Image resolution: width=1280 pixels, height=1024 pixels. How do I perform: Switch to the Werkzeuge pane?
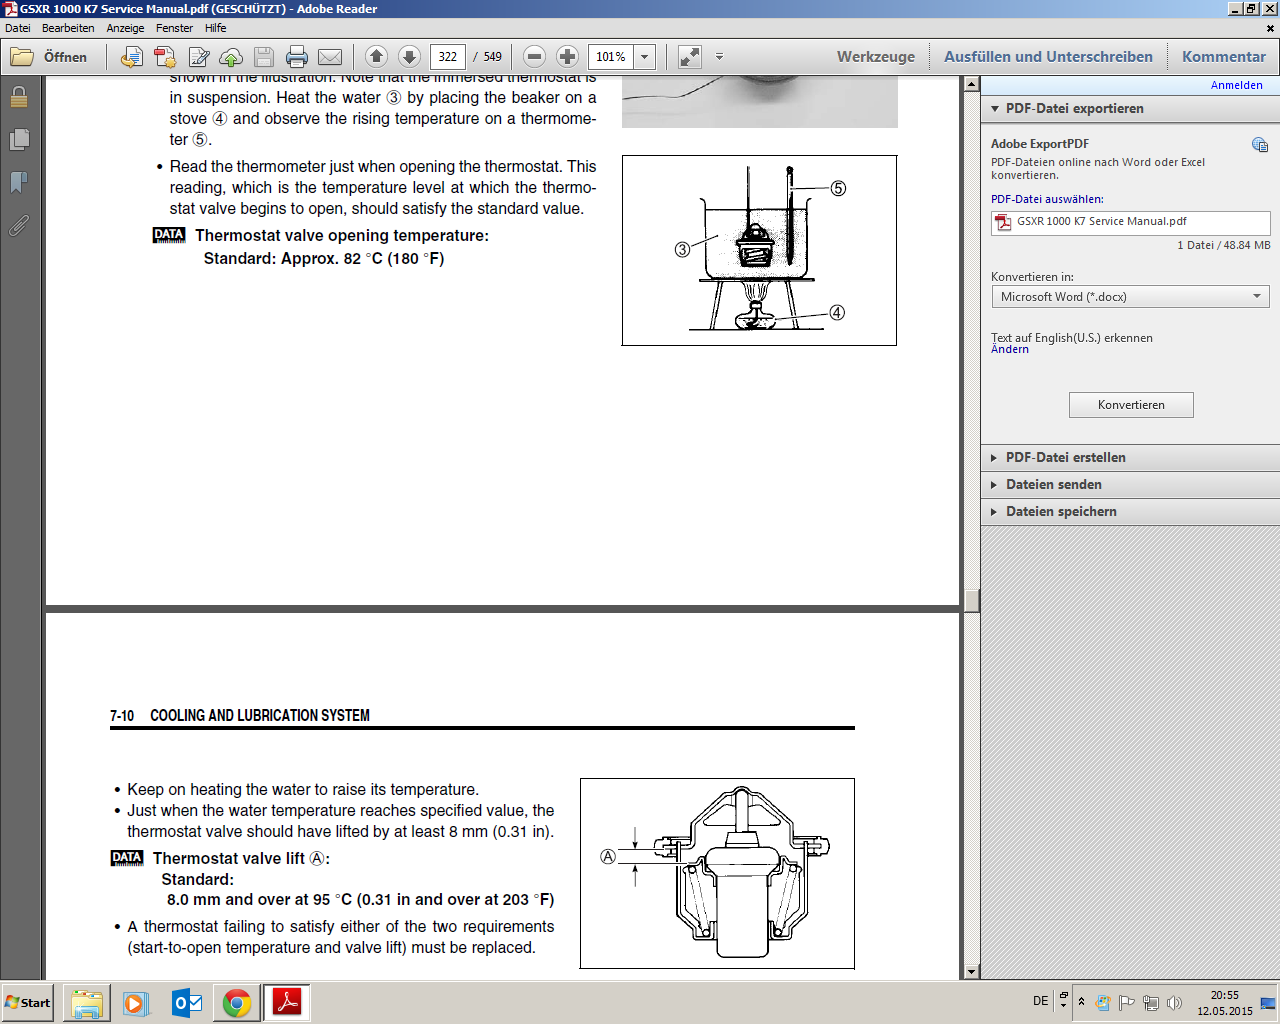pyautogui.click(x=876, y=57)
